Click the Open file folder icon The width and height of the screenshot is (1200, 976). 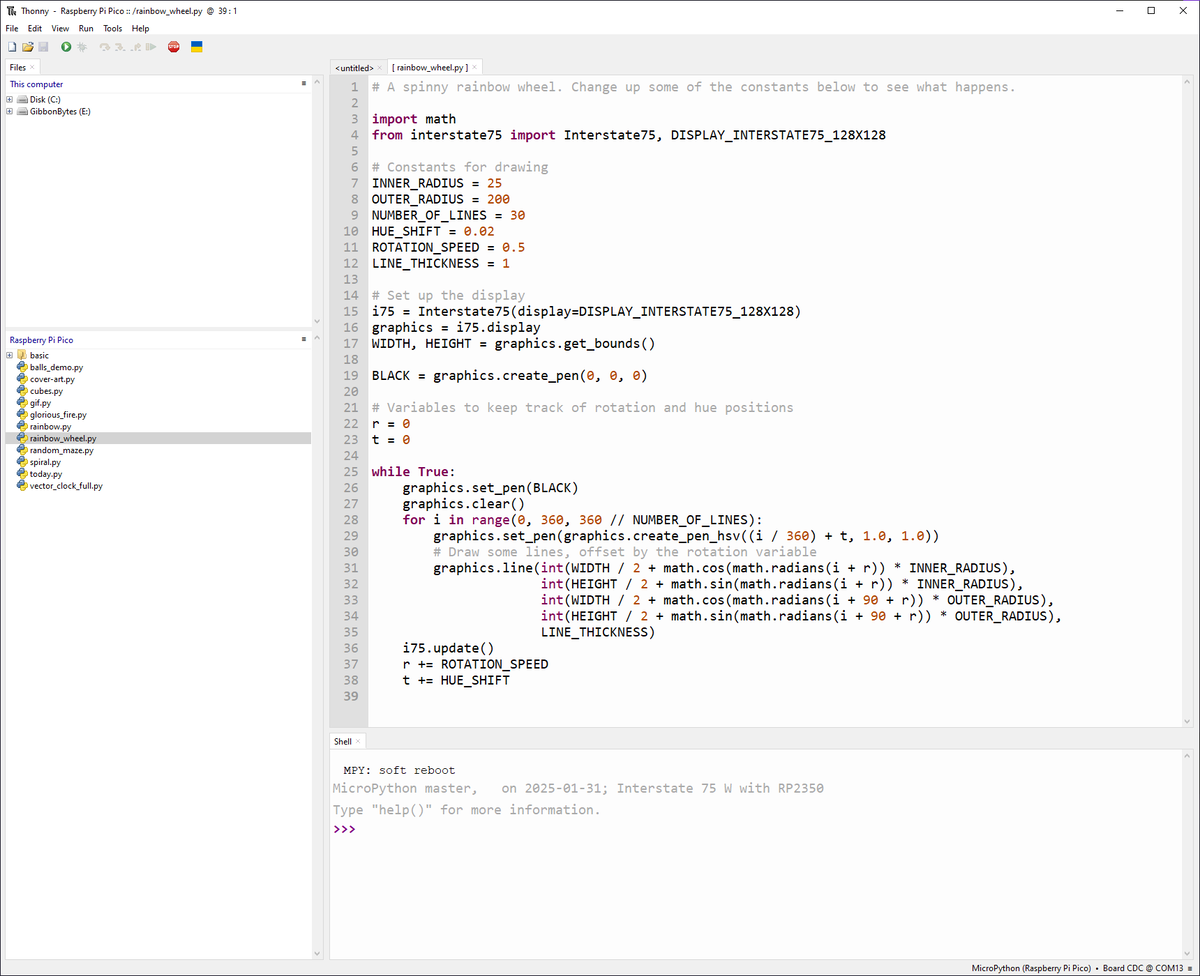[x=28, y=47]
